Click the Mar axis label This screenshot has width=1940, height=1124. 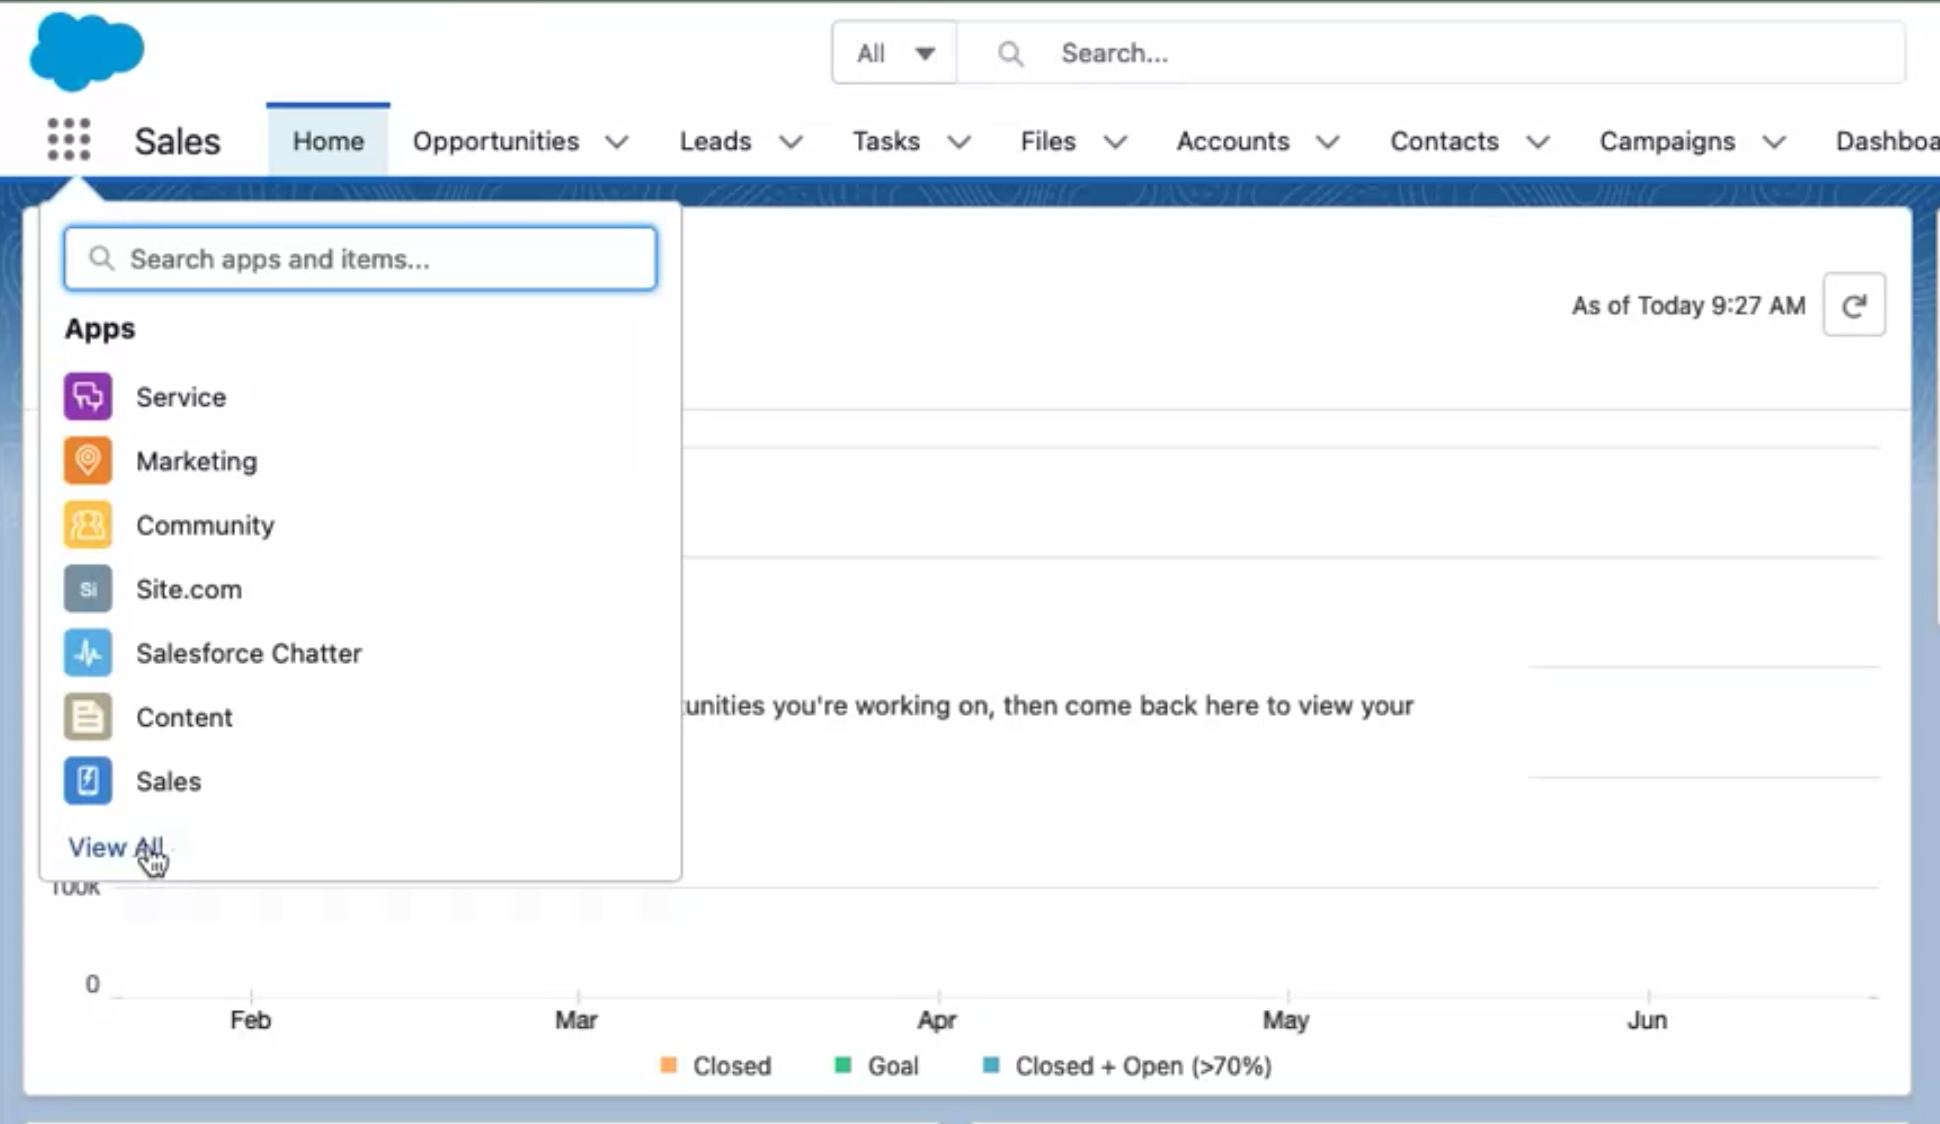point(576,1020)
